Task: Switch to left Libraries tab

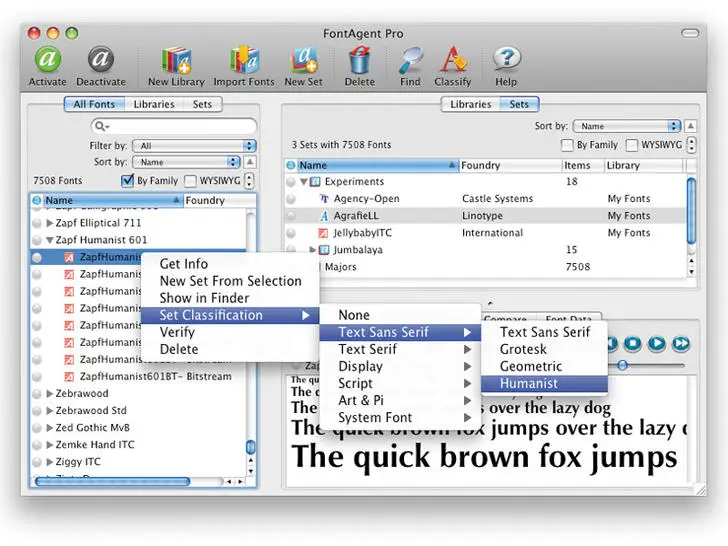Action: (x=154, y=104)
